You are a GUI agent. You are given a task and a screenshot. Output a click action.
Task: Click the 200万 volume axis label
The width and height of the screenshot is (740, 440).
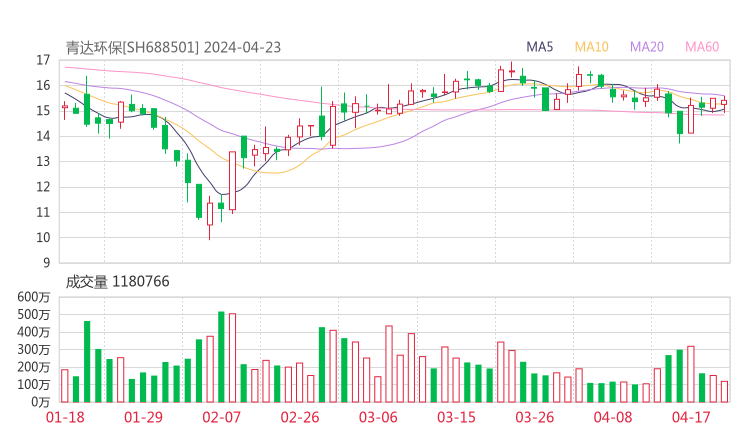[x=34, y=367]
